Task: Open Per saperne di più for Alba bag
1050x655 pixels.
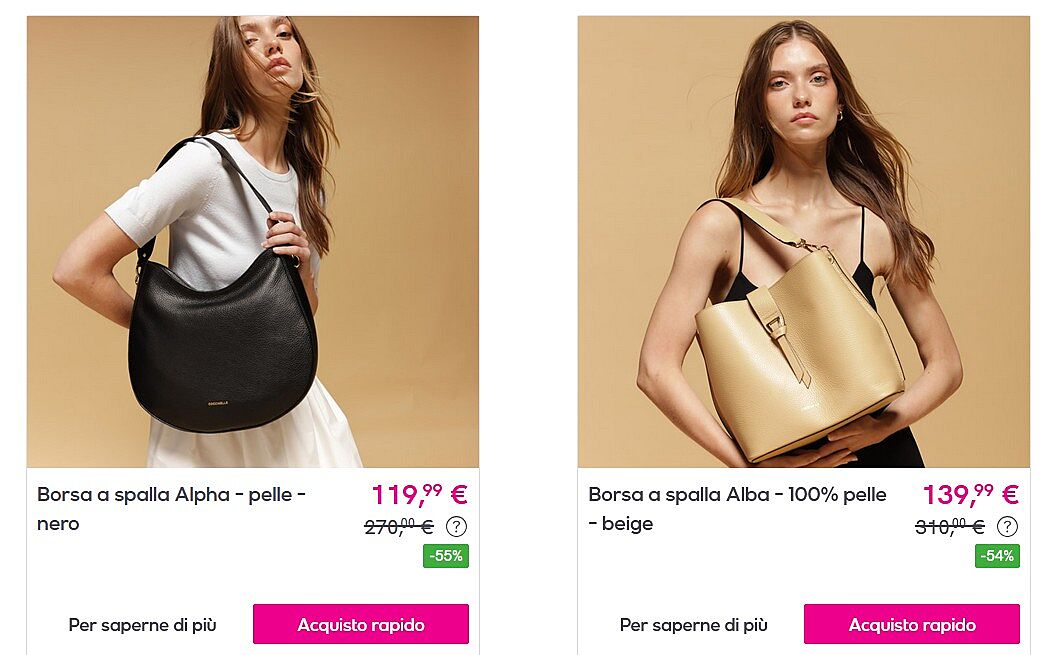Action: 694,625
